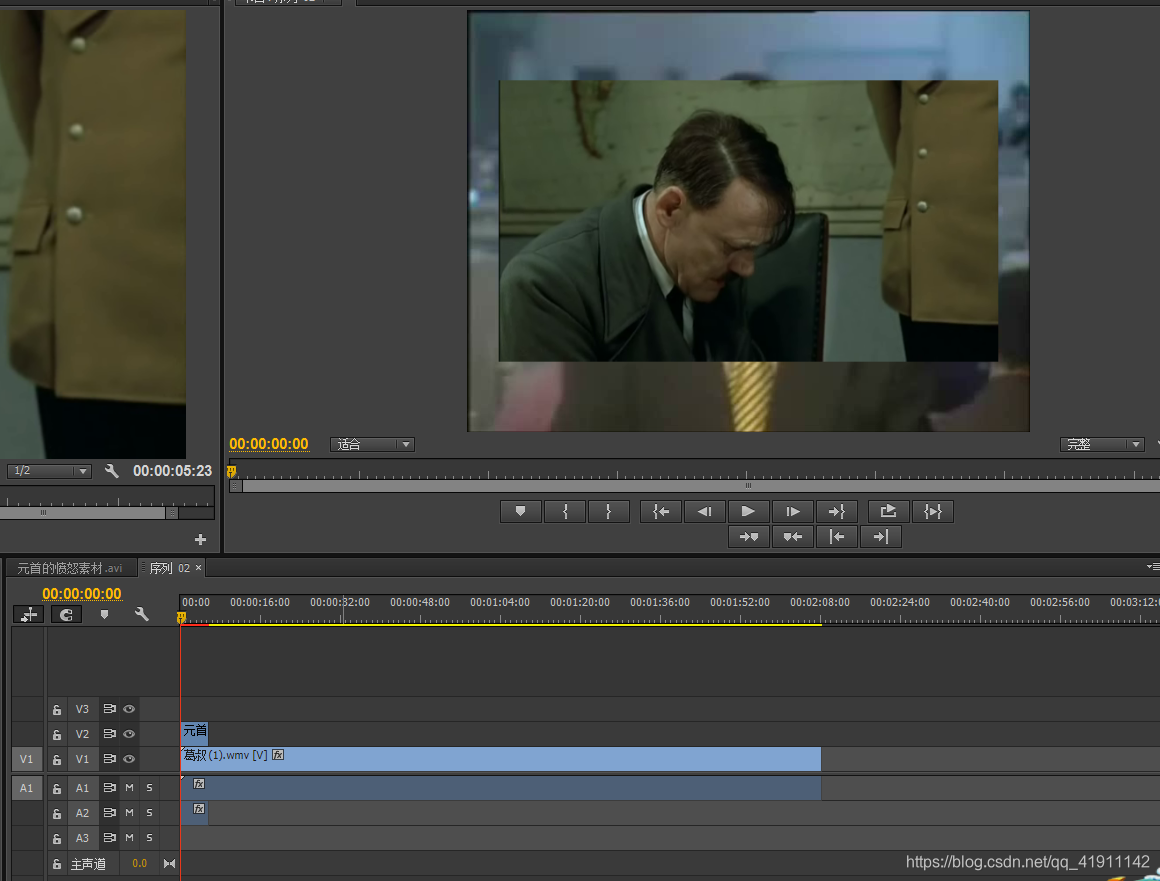Viewport: 1160px width, 881px height.
Task: Add a marker to the timeline
Action: coord(104,615)
